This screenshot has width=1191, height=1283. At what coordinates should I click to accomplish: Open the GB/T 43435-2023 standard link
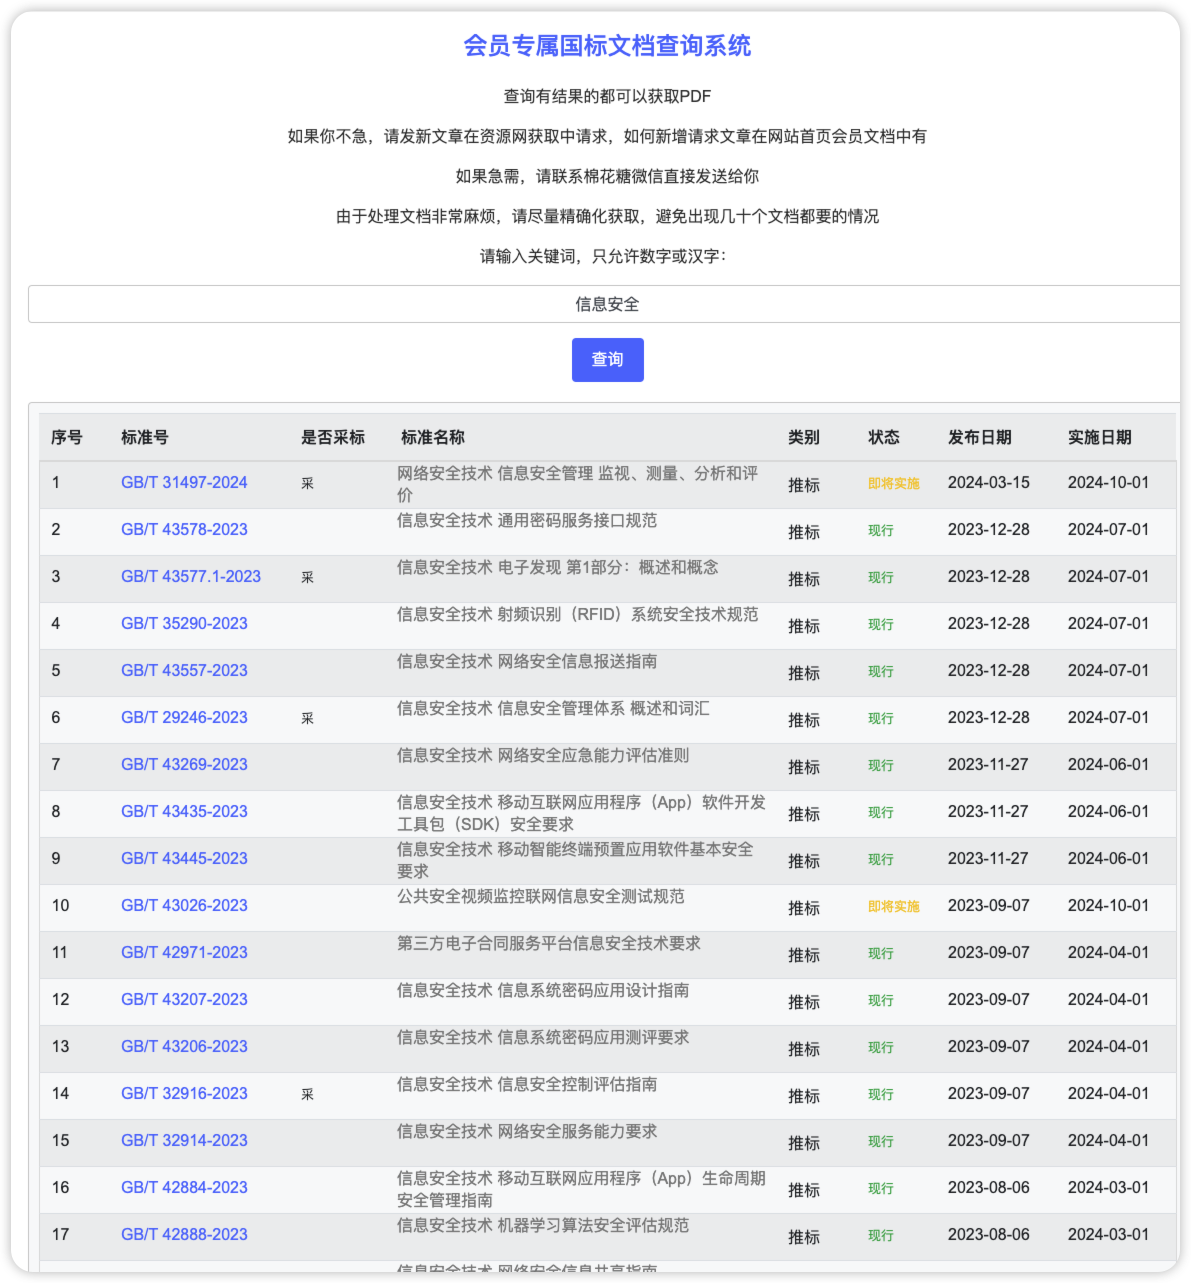[184, 811]
